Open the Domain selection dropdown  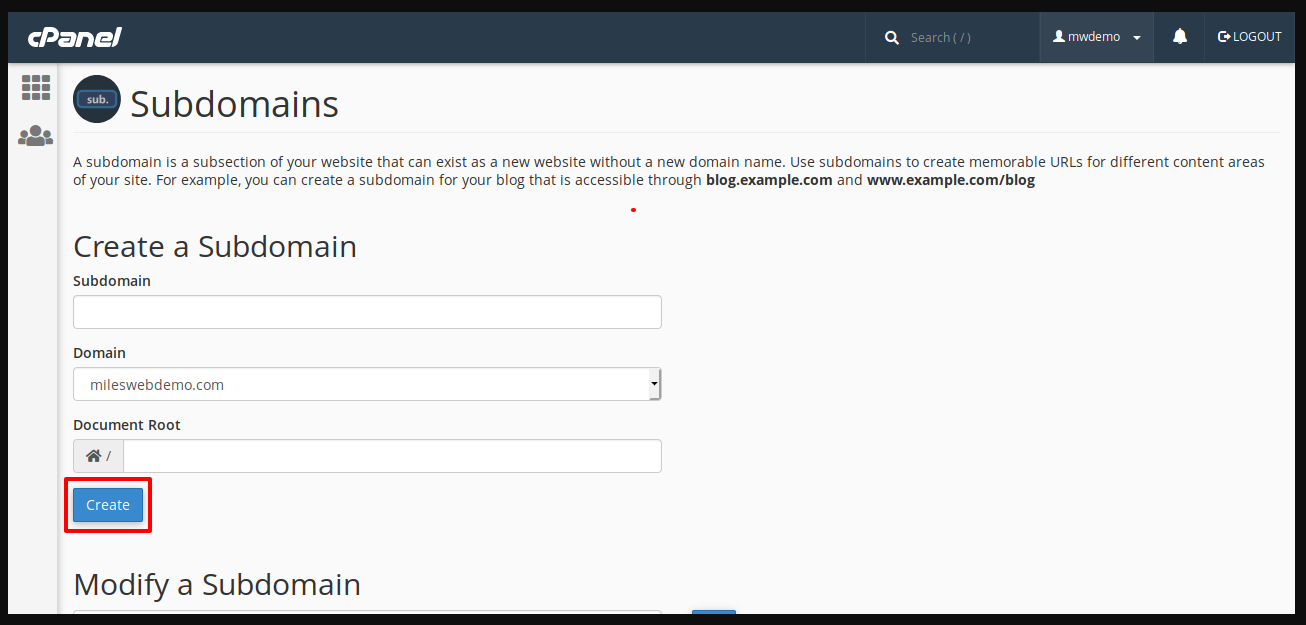click(x=366, y=384)
